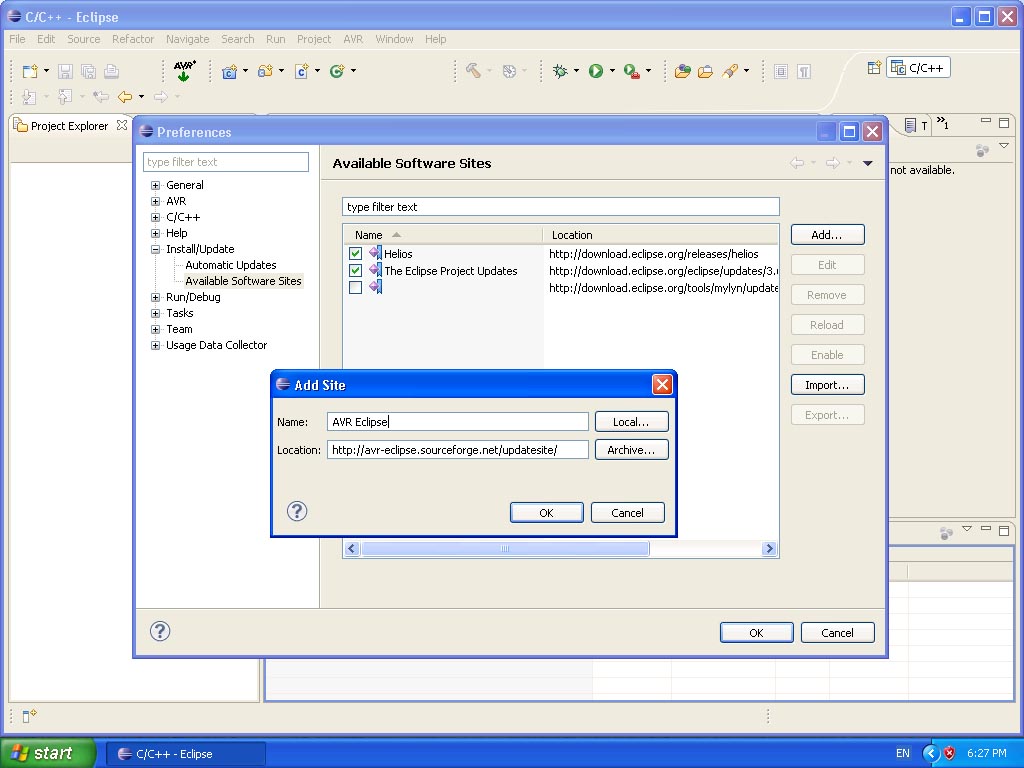Click the Add Site help question icon

click(297, 511)
